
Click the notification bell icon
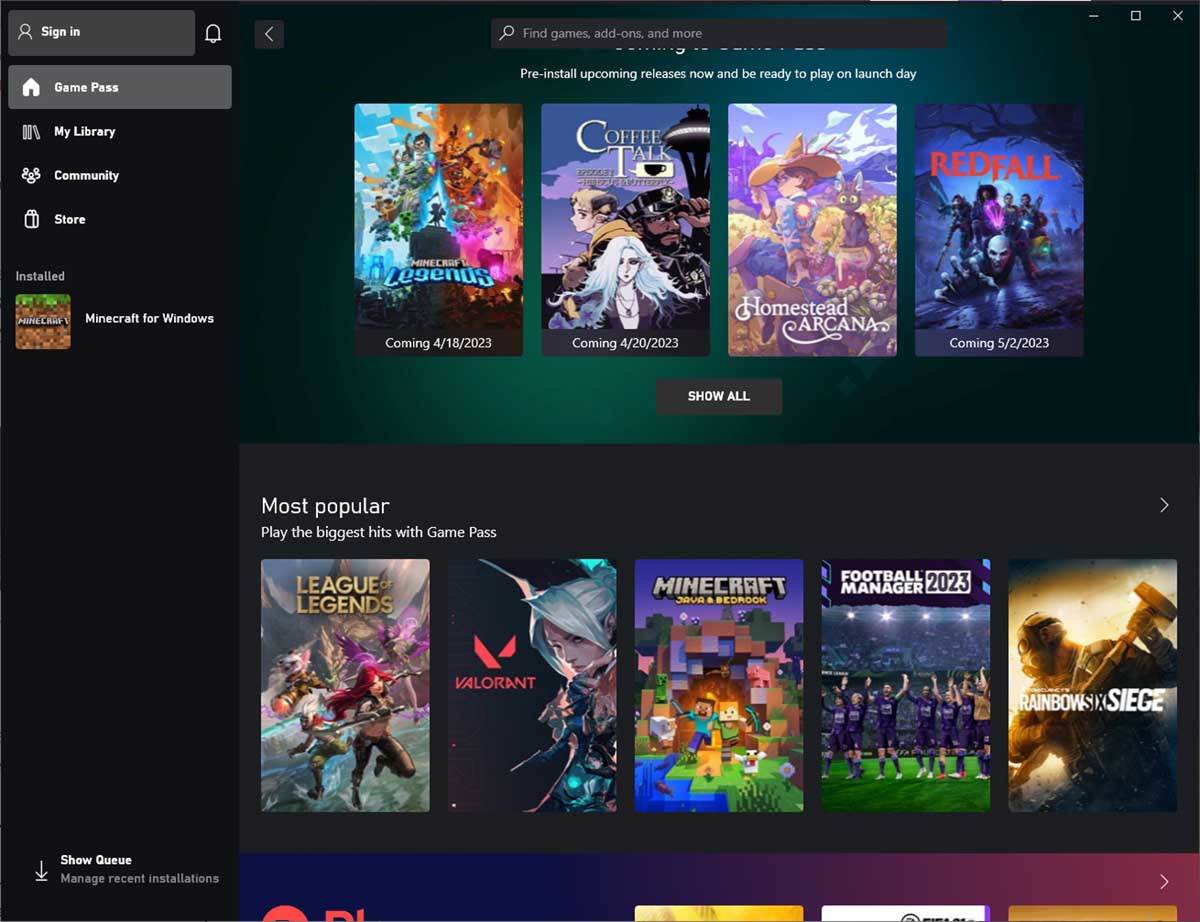point(213,33)
